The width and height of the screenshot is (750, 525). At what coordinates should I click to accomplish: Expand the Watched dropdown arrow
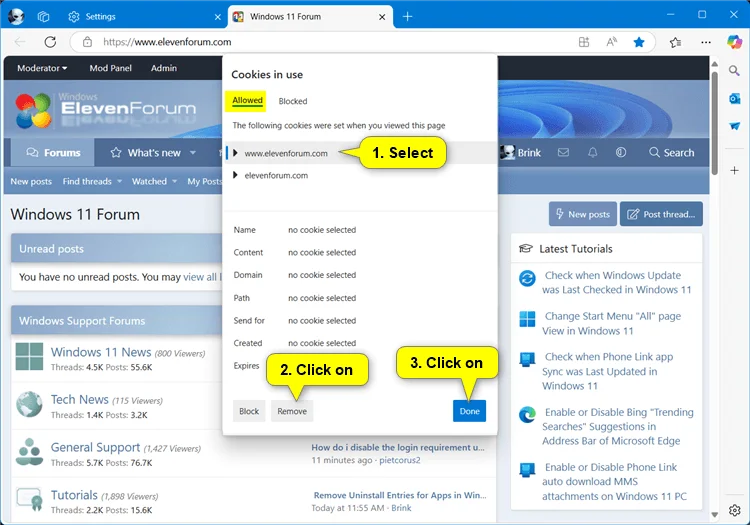175,181
